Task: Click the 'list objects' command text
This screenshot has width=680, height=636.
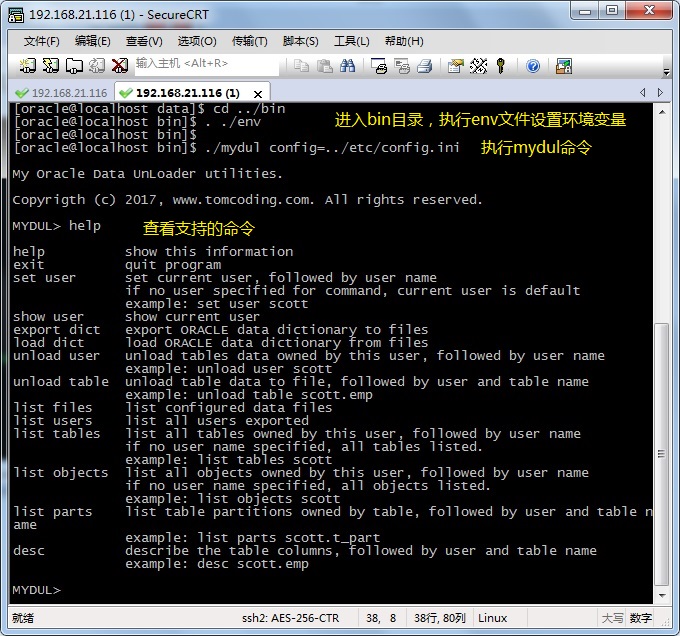Action: 61,473
